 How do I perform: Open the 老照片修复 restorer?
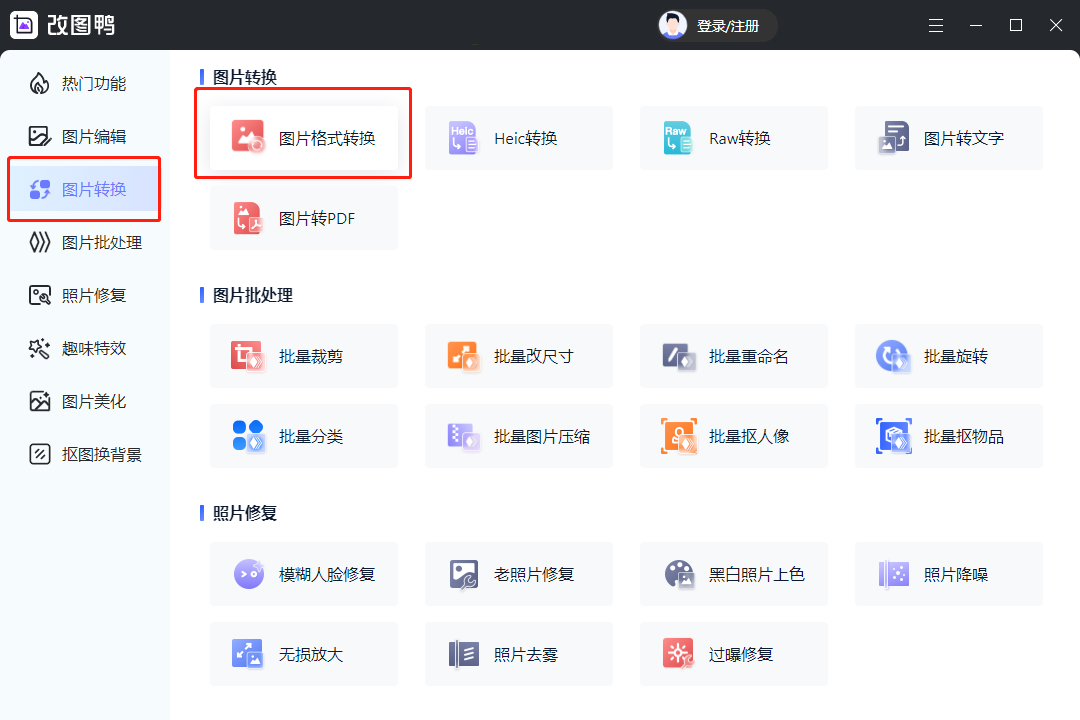point(518,574)
